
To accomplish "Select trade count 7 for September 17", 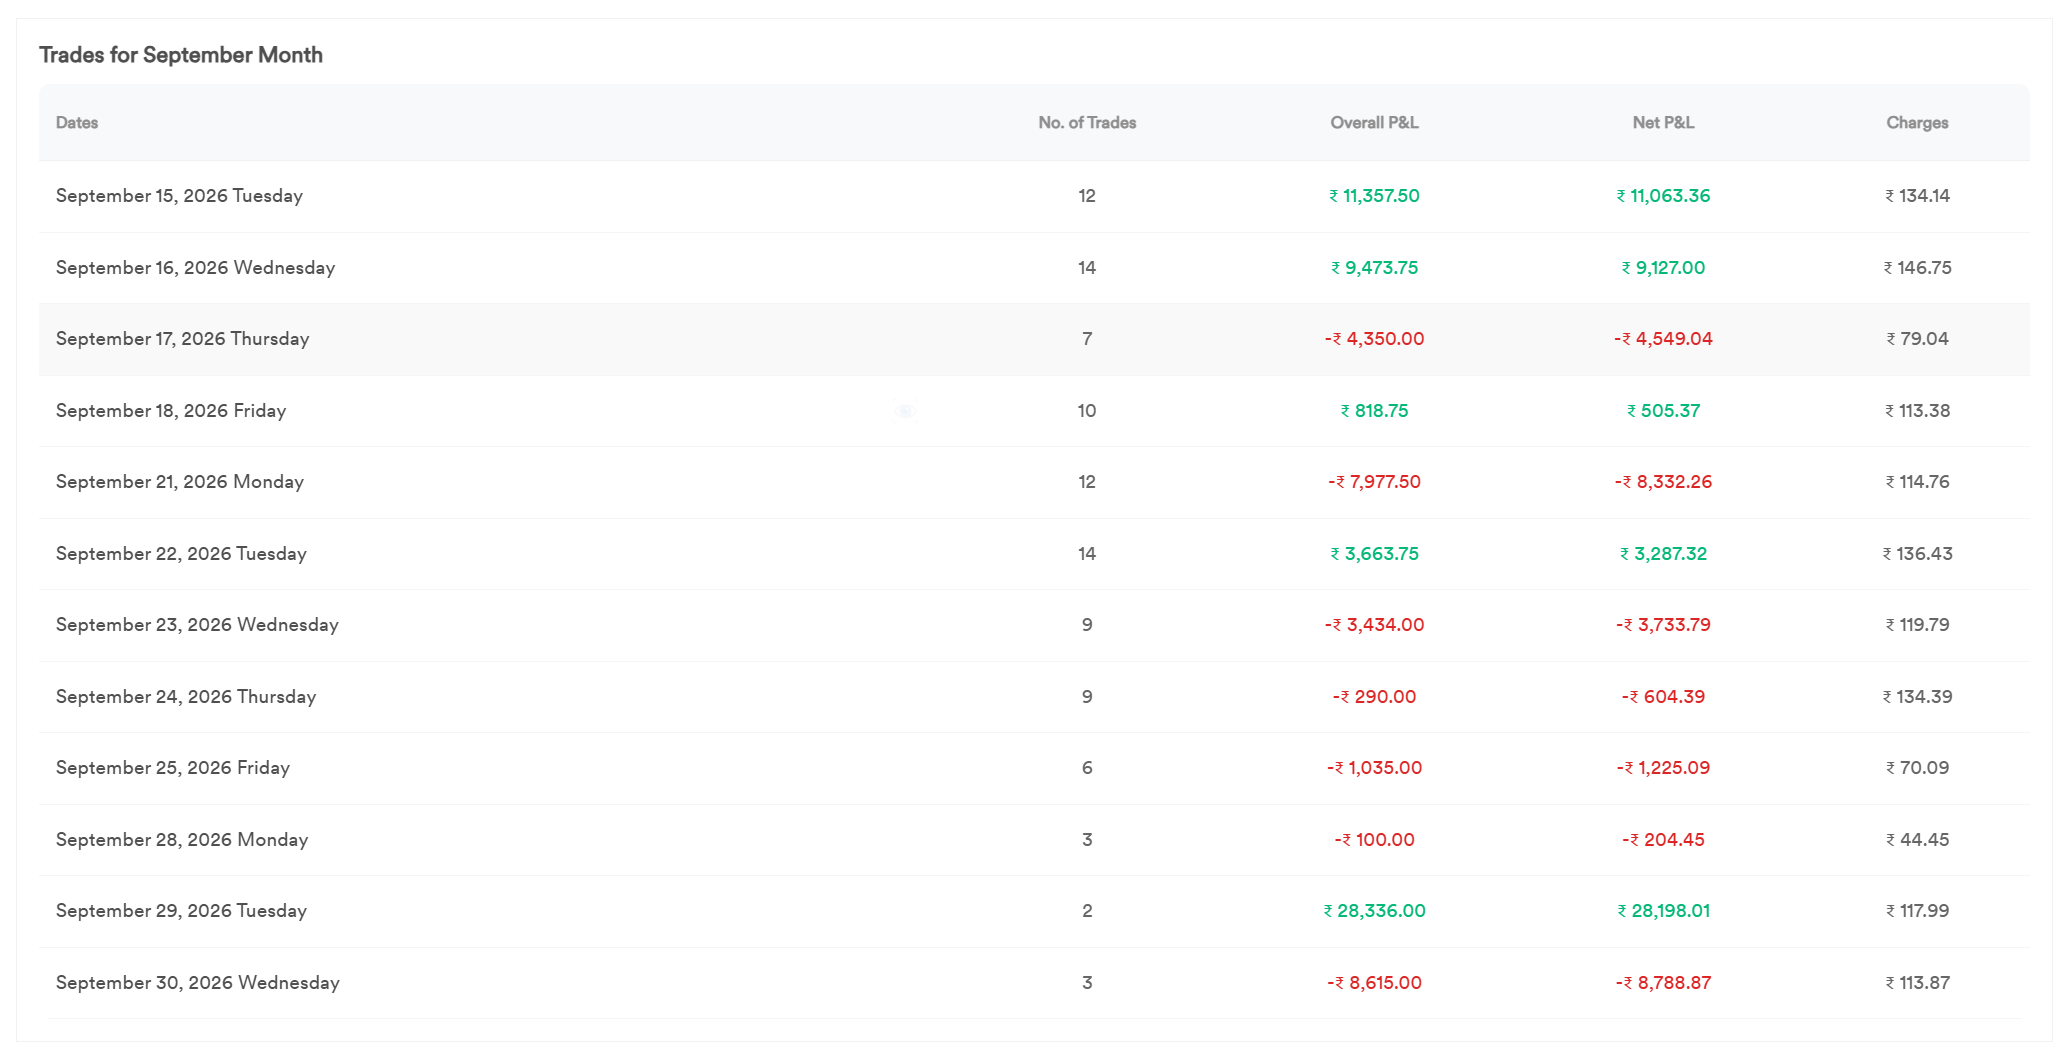I will click(x=1087, y=339).
